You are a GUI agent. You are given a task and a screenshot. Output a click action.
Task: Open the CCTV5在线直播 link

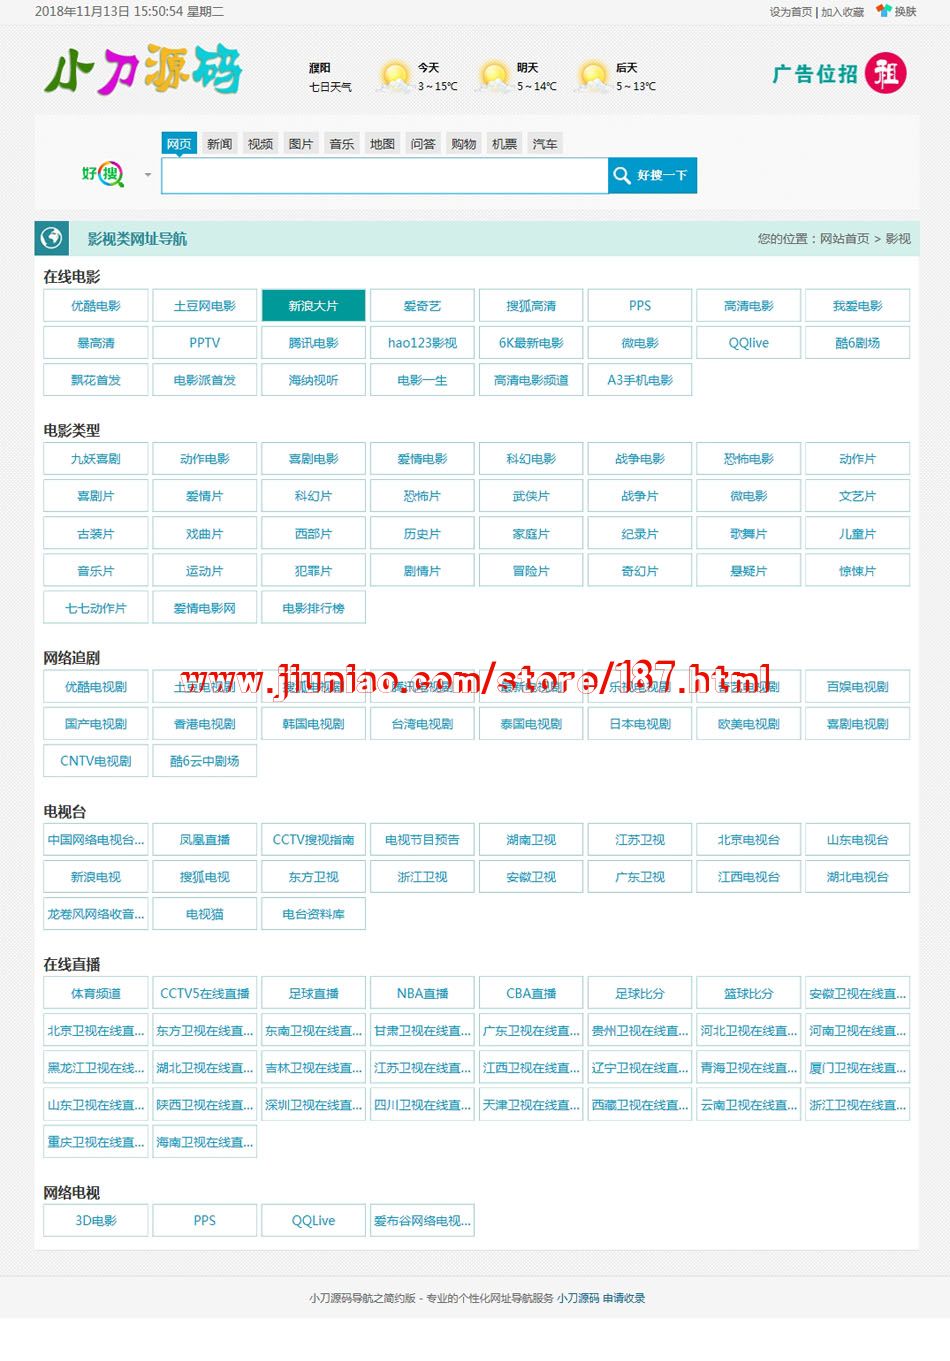[x=205, y=994]
